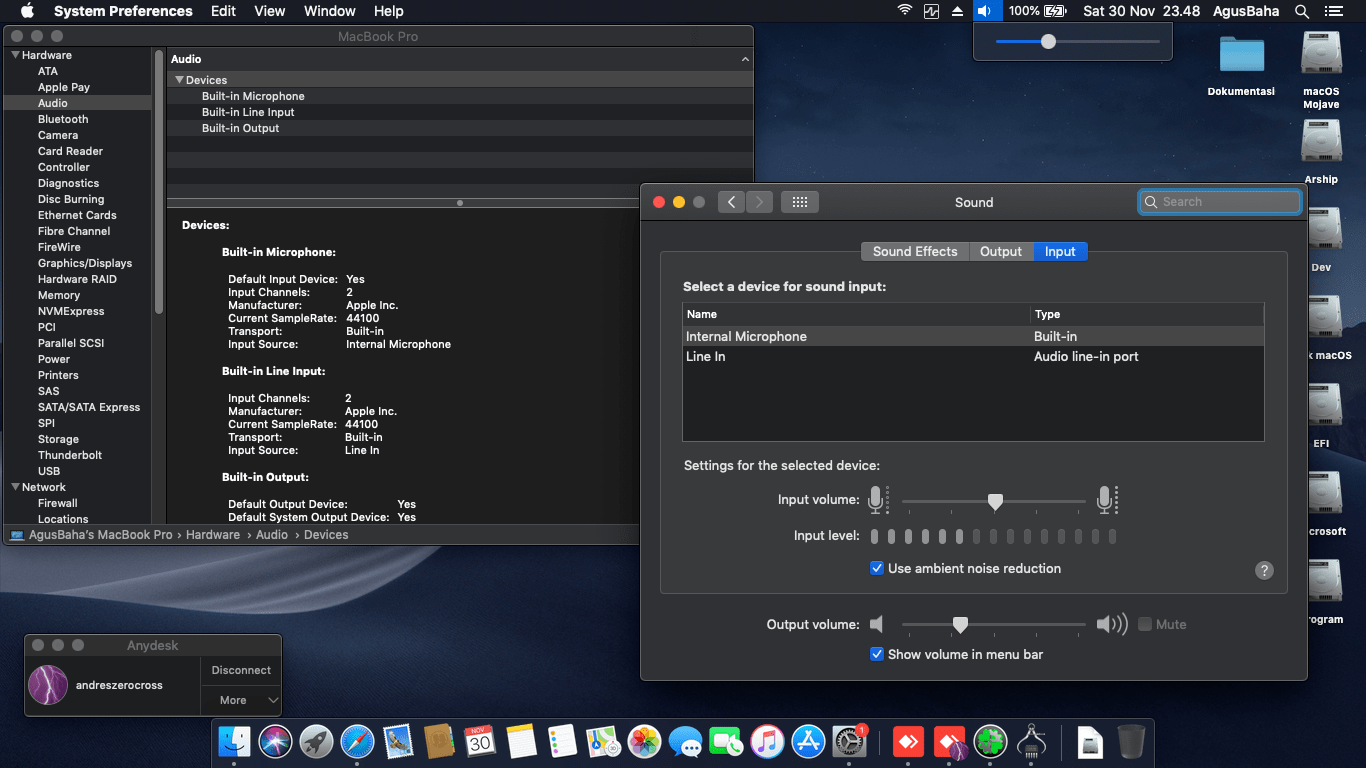
Task: Collapse the Network section in sidebar
Action: pos(15,487)
